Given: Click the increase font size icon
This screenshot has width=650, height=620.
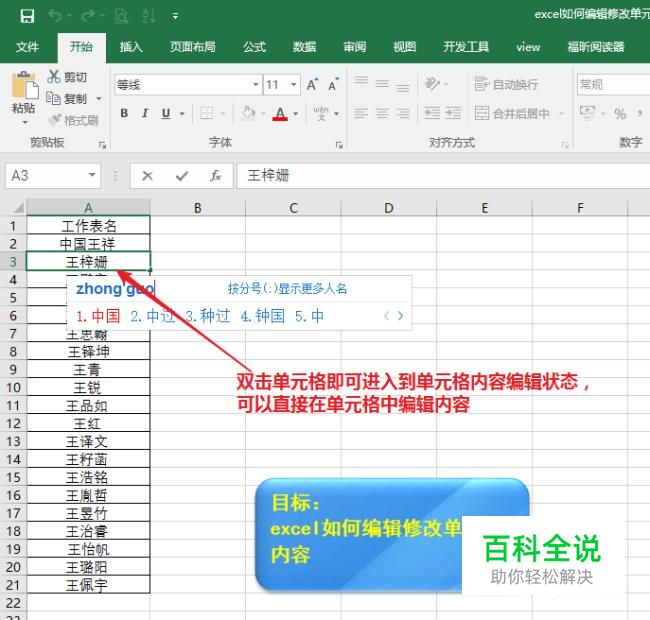Looking at the screenshot, I should (x=313, y=85).
